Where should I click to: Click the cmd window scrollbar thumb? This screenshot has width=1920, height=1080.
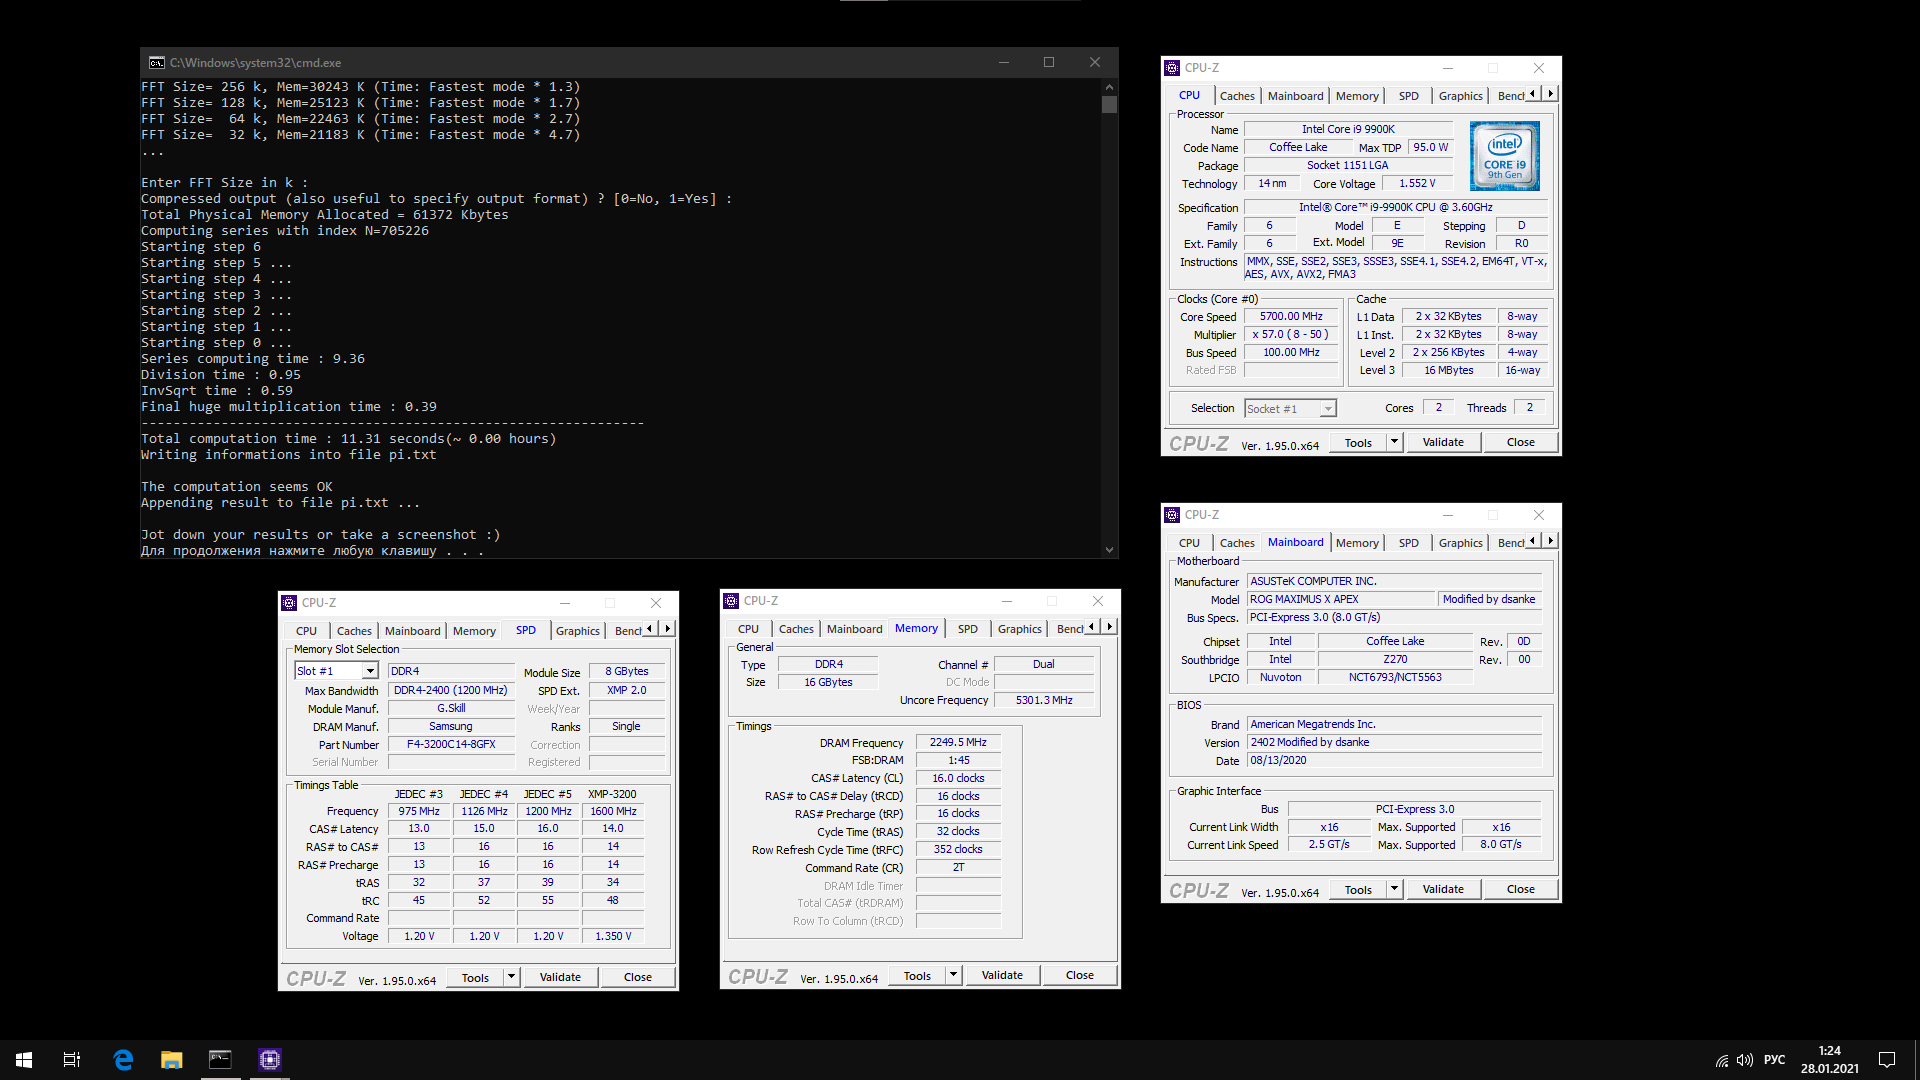pyautogui.click(x=1109, y=104)
